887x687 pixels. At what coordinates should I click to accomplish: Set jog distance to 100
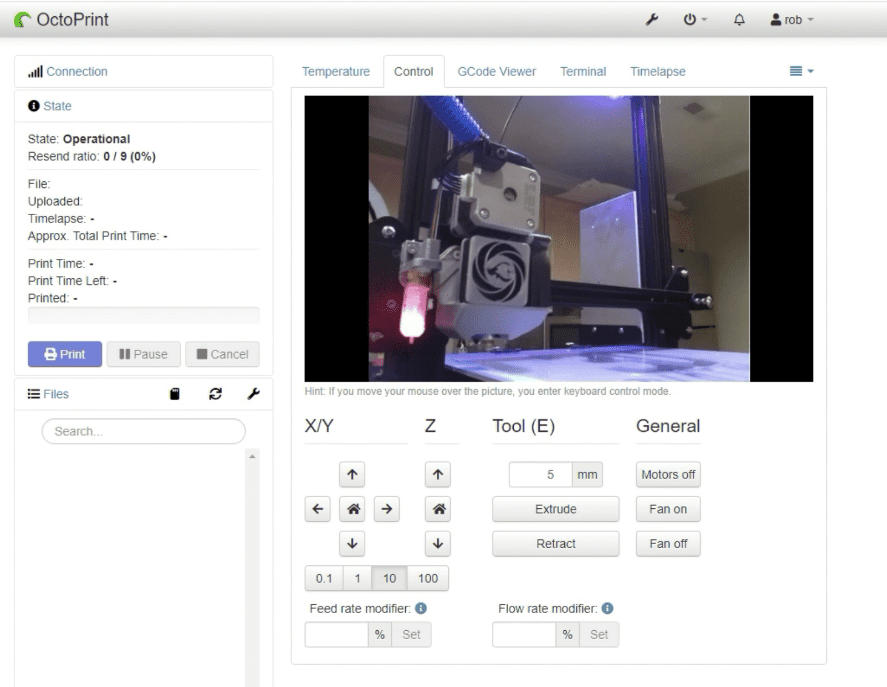[x=428, y=578]
